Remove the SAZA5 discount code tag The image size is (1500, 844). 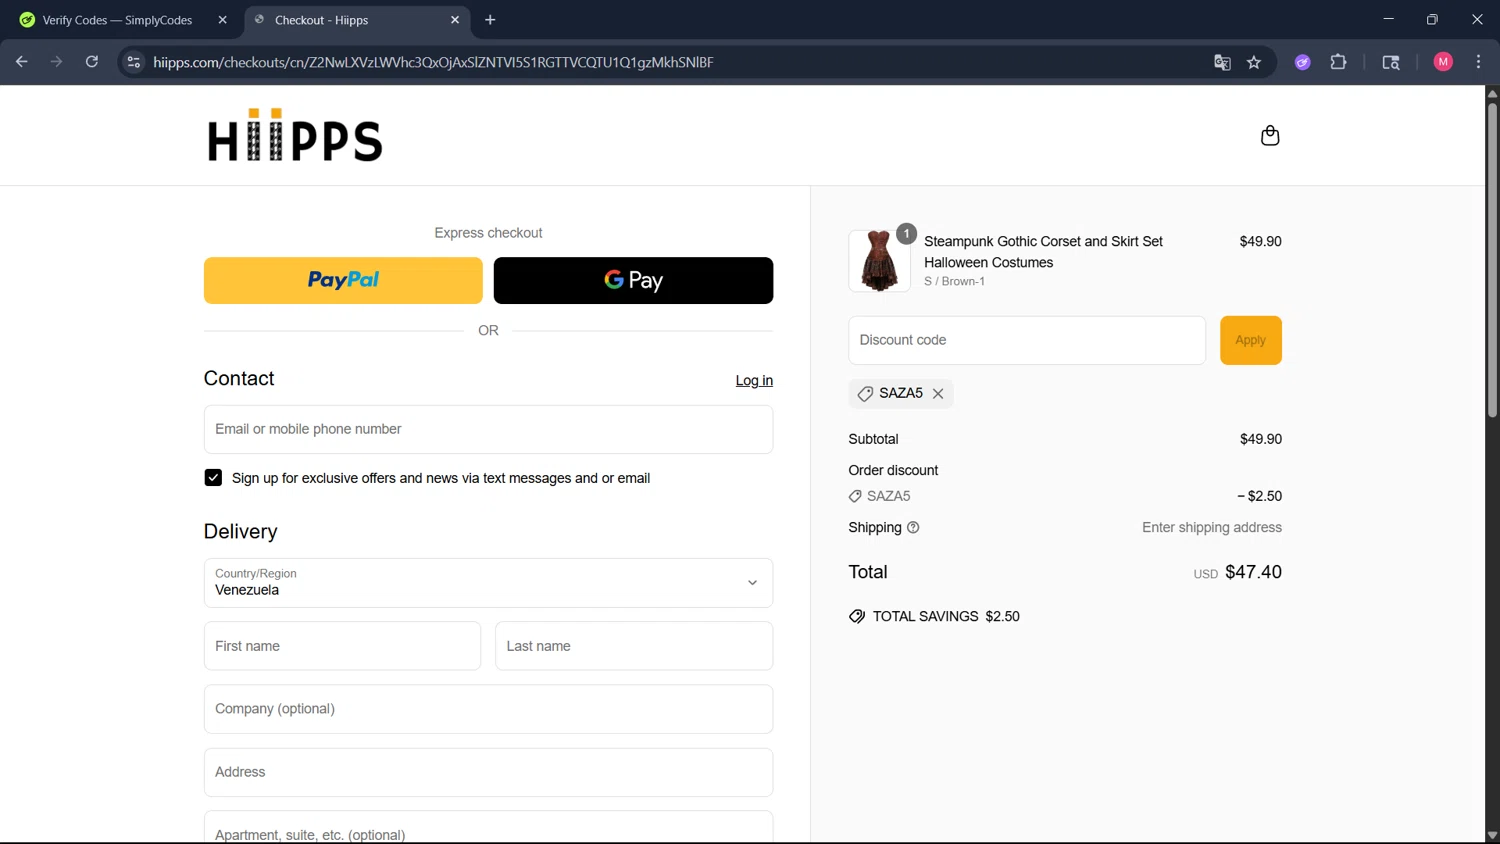tap(938, 394)
